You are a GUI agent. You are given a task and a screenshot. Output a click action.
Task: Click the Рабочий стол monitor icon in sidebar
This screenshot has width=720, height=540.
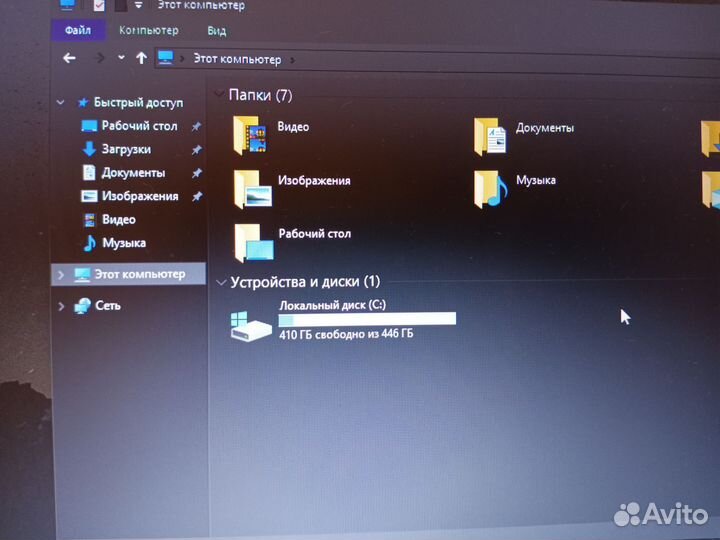click(x=89, y=126)
